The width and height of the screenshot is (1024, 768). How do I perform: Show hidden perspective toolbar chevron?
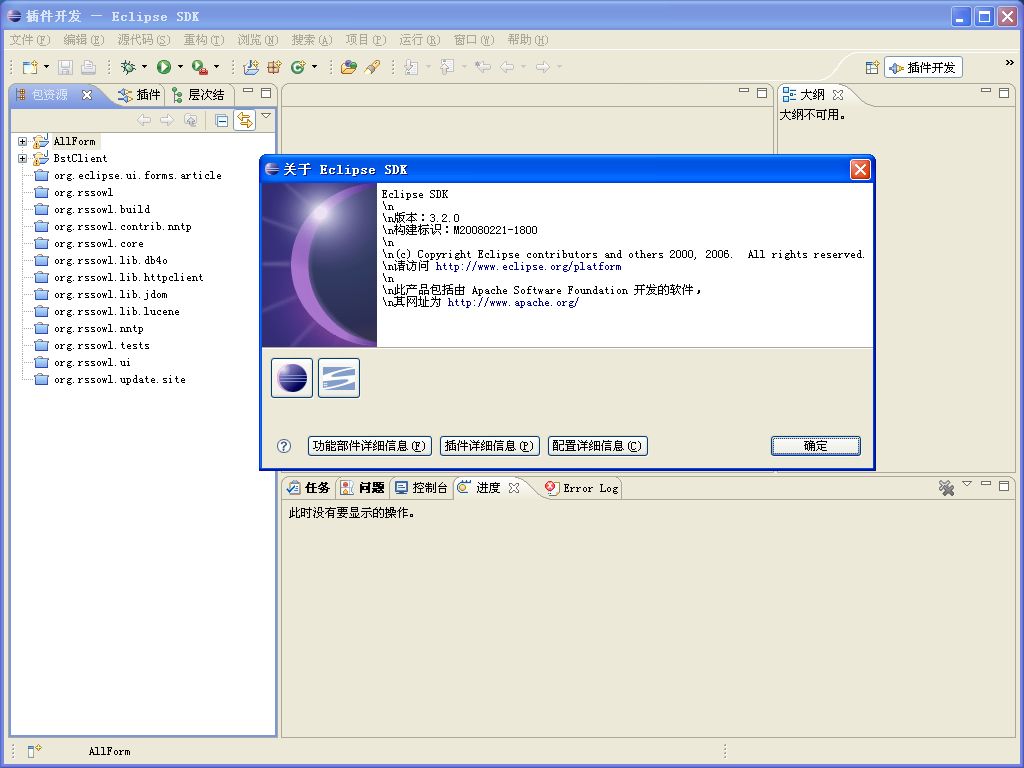coord(1010,63)
